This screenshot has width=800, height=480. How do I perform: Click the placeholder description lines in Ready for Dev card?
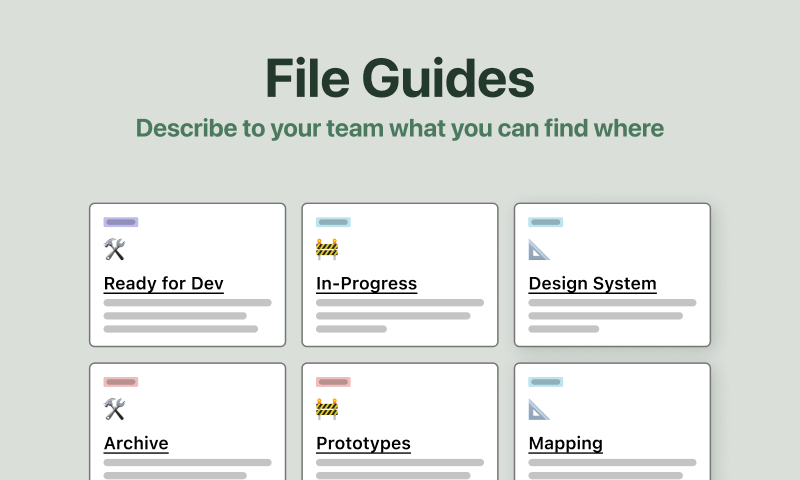coord(188,316)
